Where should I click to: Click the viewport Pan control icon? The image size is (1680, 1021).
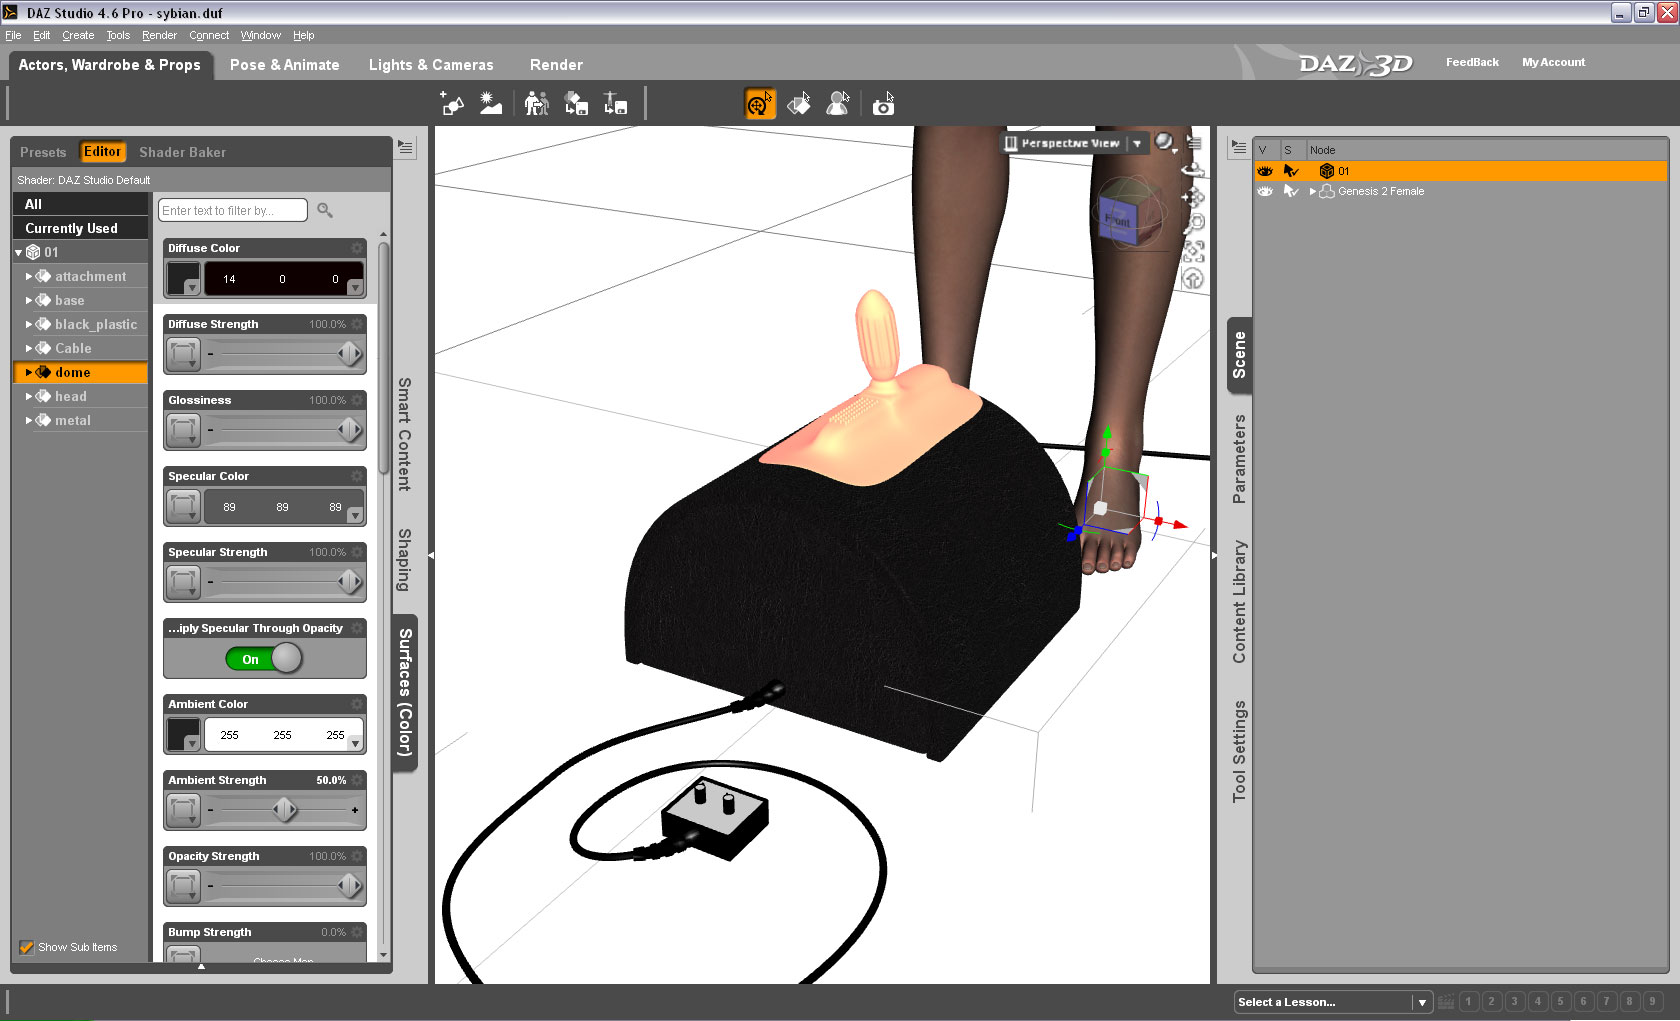(1193, 196)
